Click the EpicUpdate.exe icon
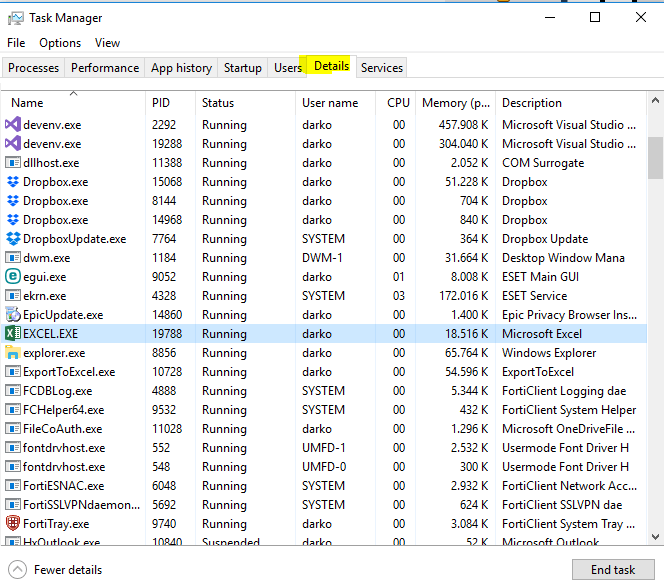Image resolution: width=664 pixels, height=588 pixels. tap(13, 315)
